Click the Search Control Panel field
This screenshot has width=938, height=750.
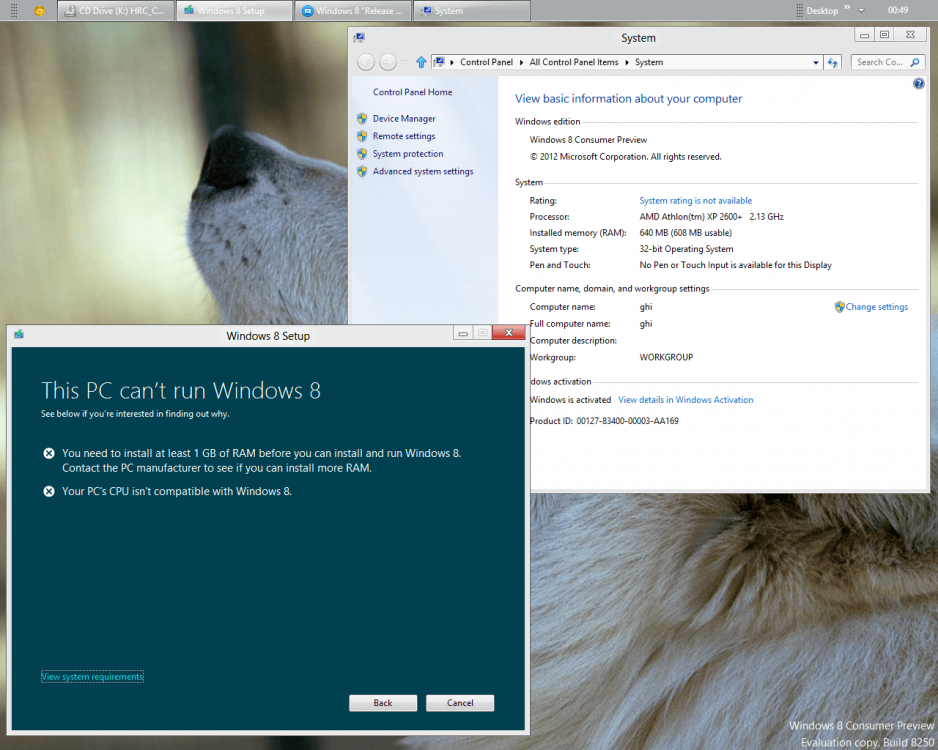(888, 62)
